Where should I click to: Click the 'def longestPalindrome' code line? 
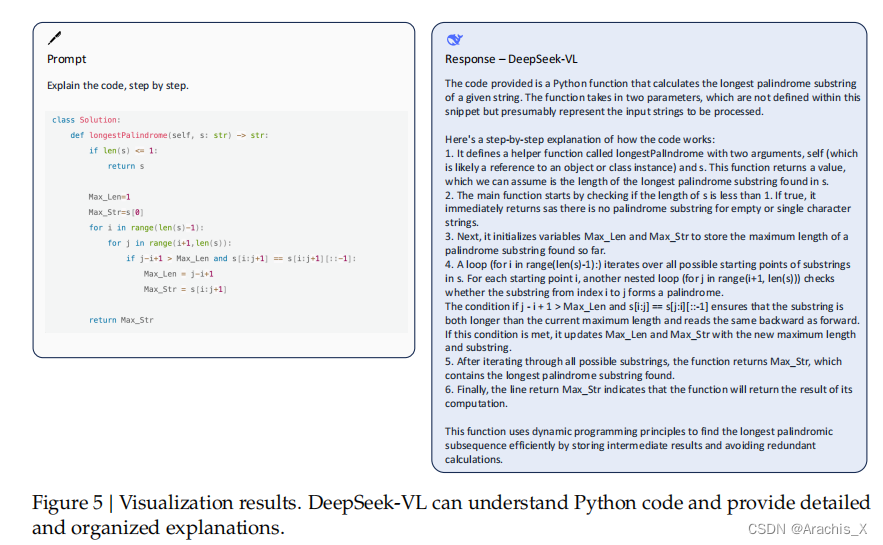click(169, 135)
